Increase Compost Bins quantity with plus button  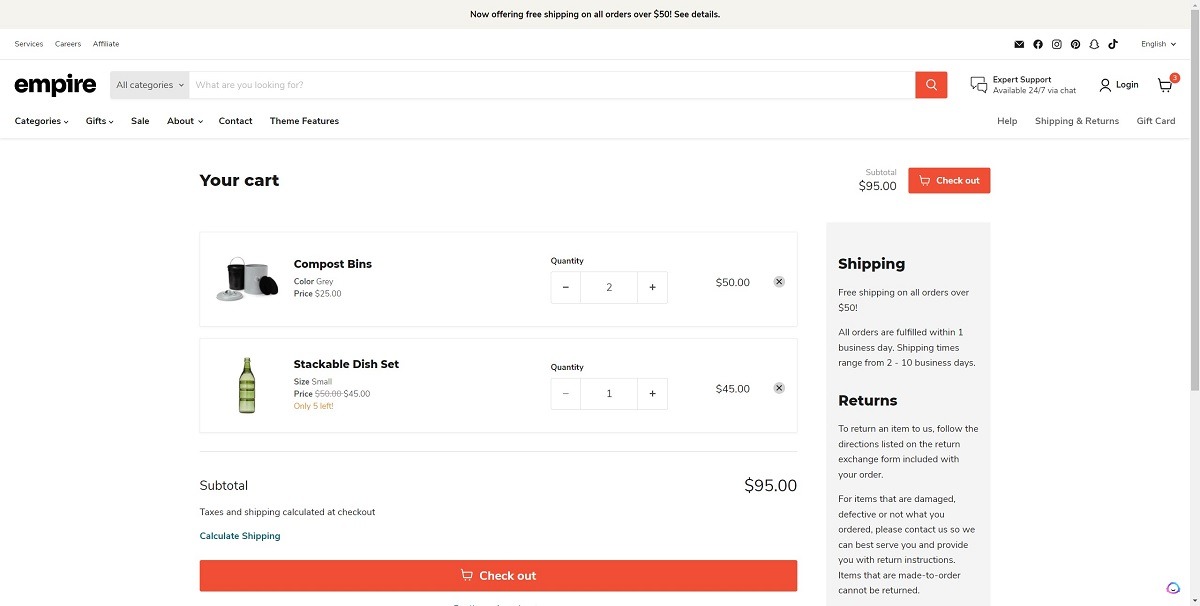652,287
